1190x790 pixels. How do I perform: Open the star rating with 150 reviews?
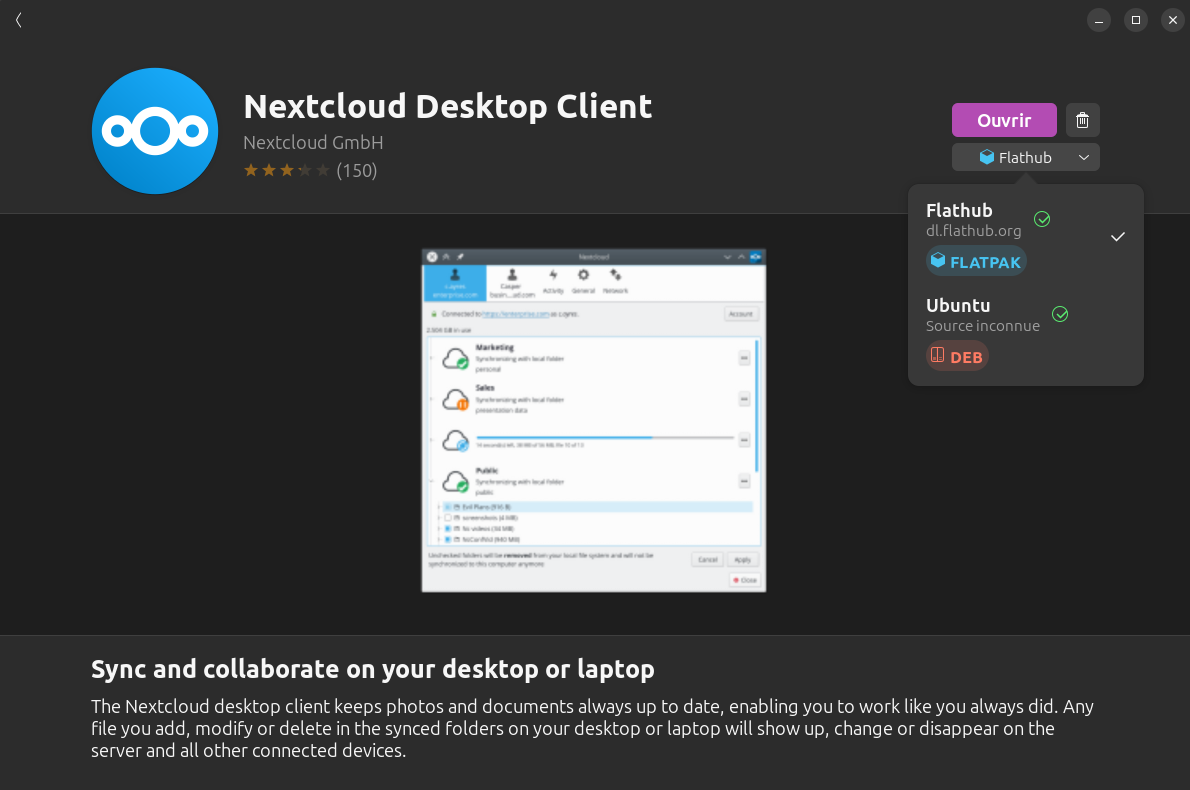pyautogui.click(x=310, y=170)
